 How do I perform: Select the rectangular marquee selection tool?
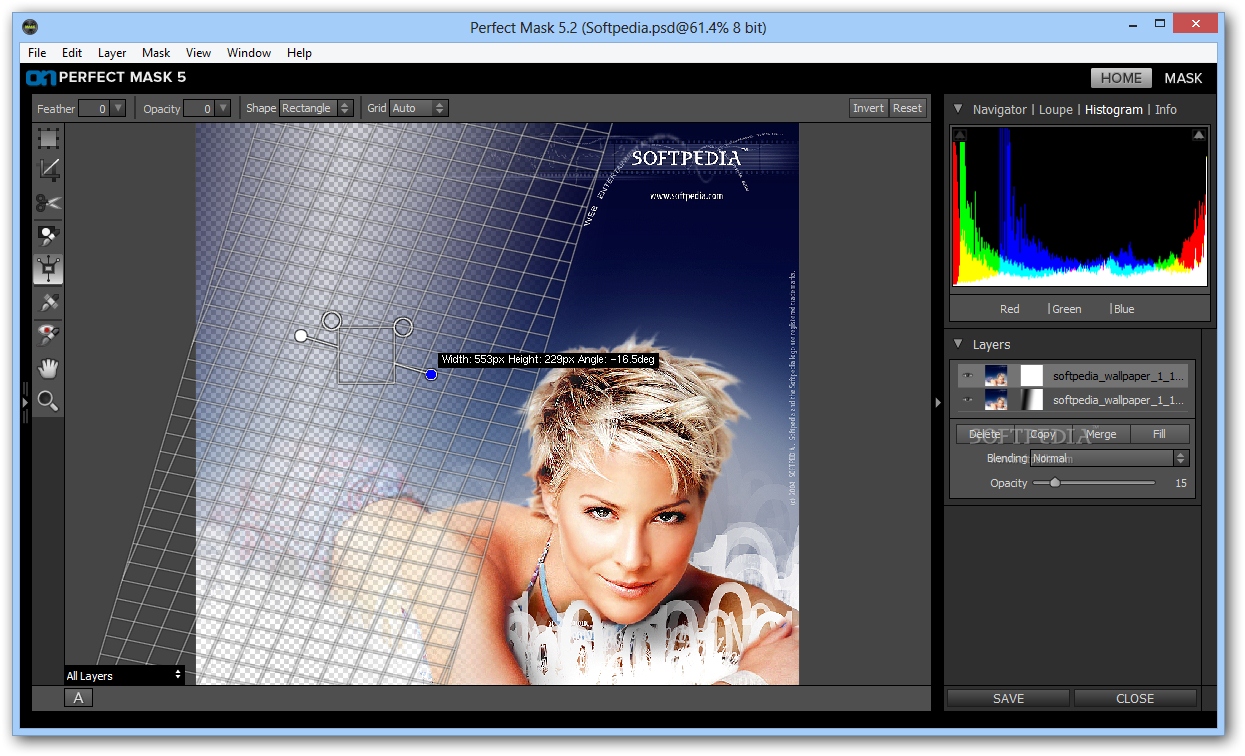click(48, 139)
